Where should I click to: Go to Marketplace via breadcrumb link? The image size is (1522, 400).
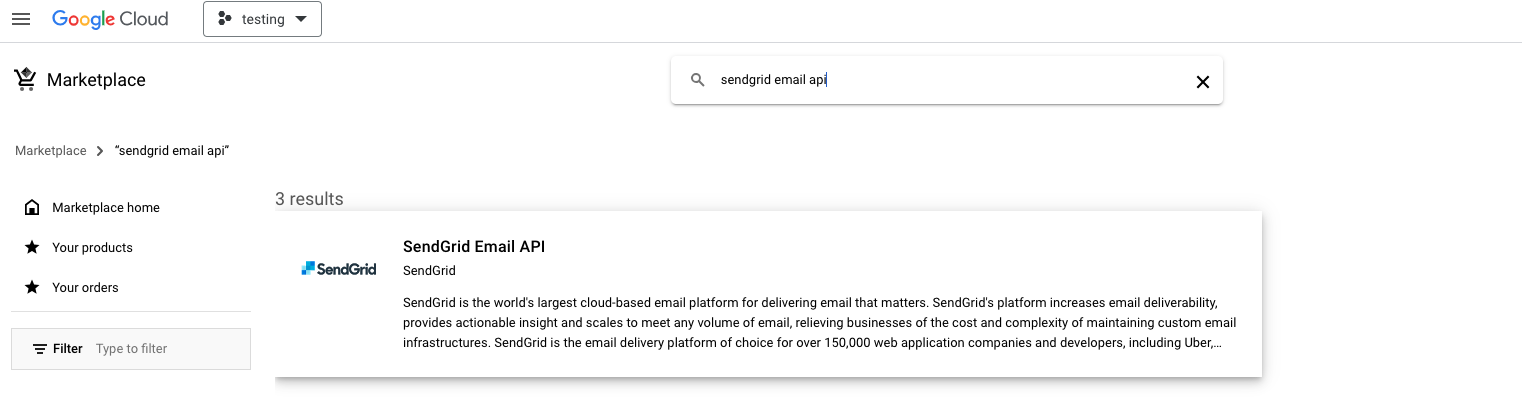tap(51, 150)
